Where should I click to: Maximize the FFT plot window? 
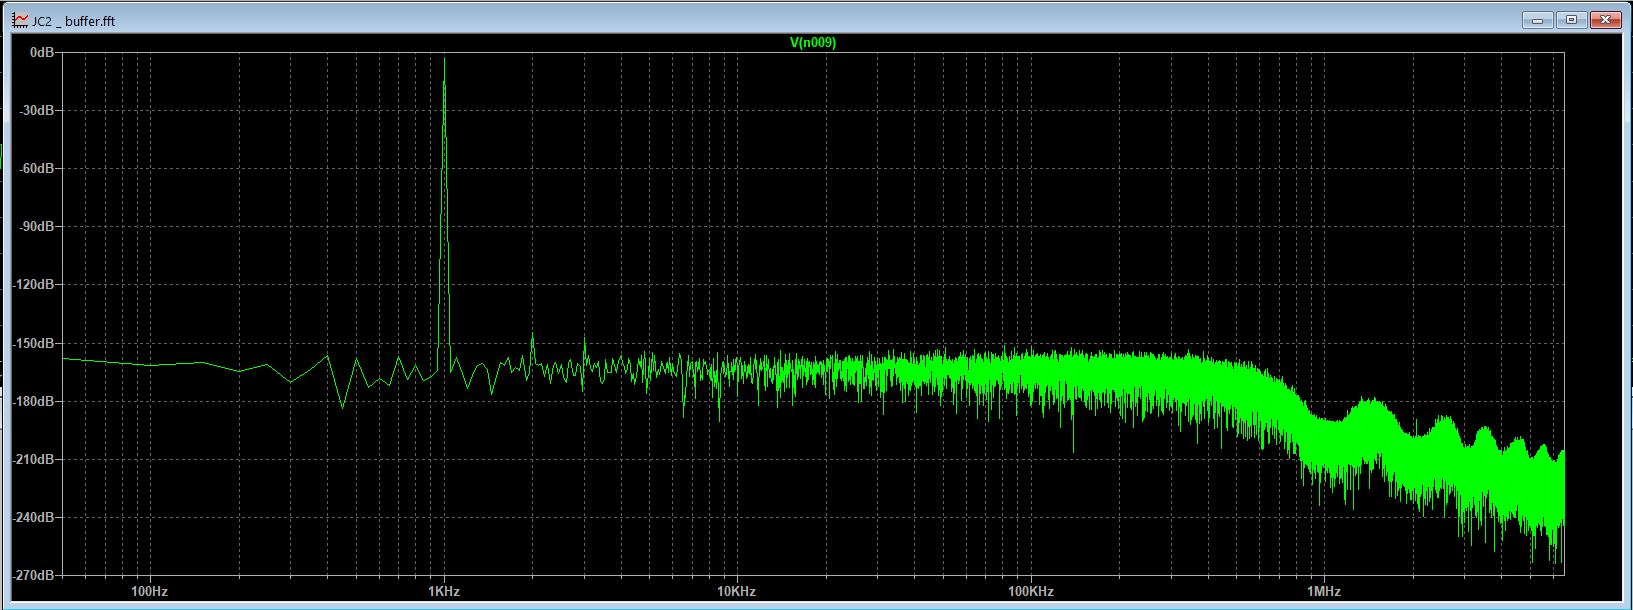click(1571, 20)
